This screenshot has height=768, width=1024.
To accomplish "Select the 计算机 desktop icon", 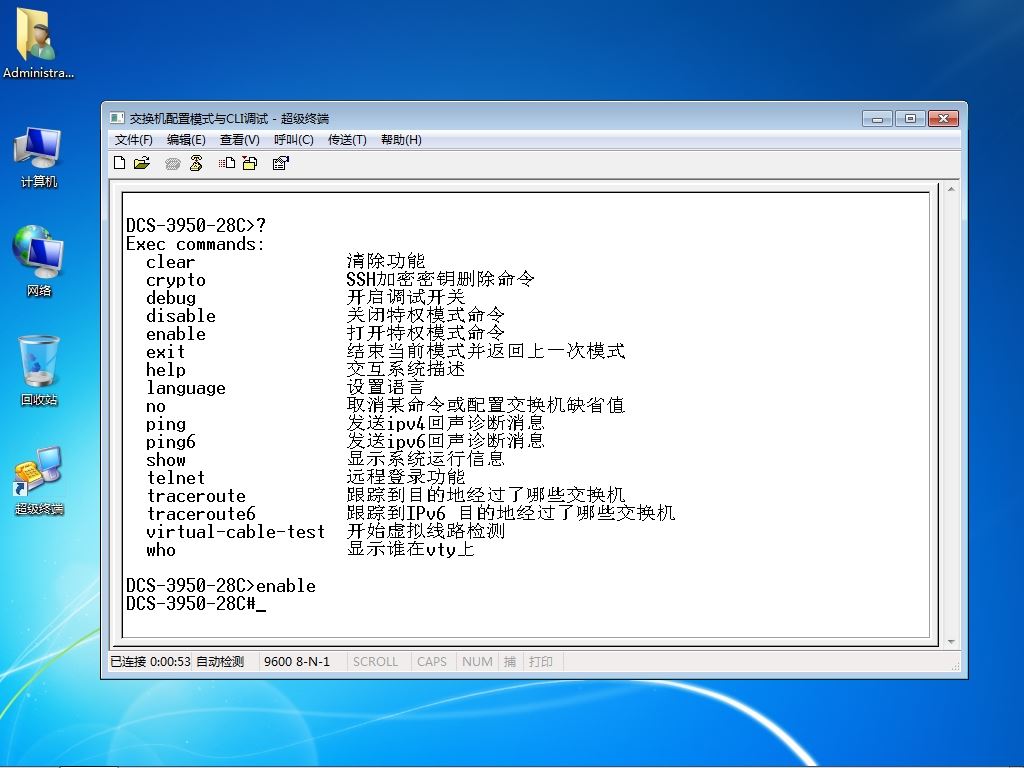I will [x=39, y=157].
